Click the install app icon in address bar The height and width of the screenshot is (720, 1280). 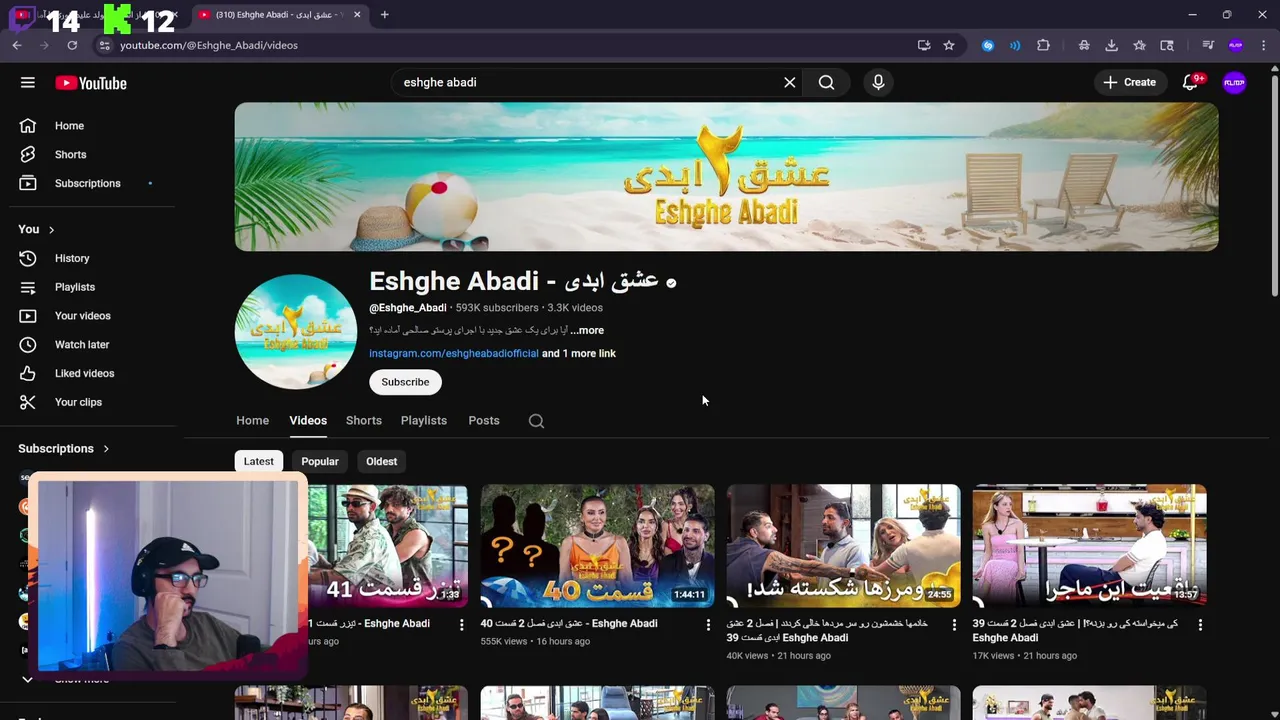[924, 45]
